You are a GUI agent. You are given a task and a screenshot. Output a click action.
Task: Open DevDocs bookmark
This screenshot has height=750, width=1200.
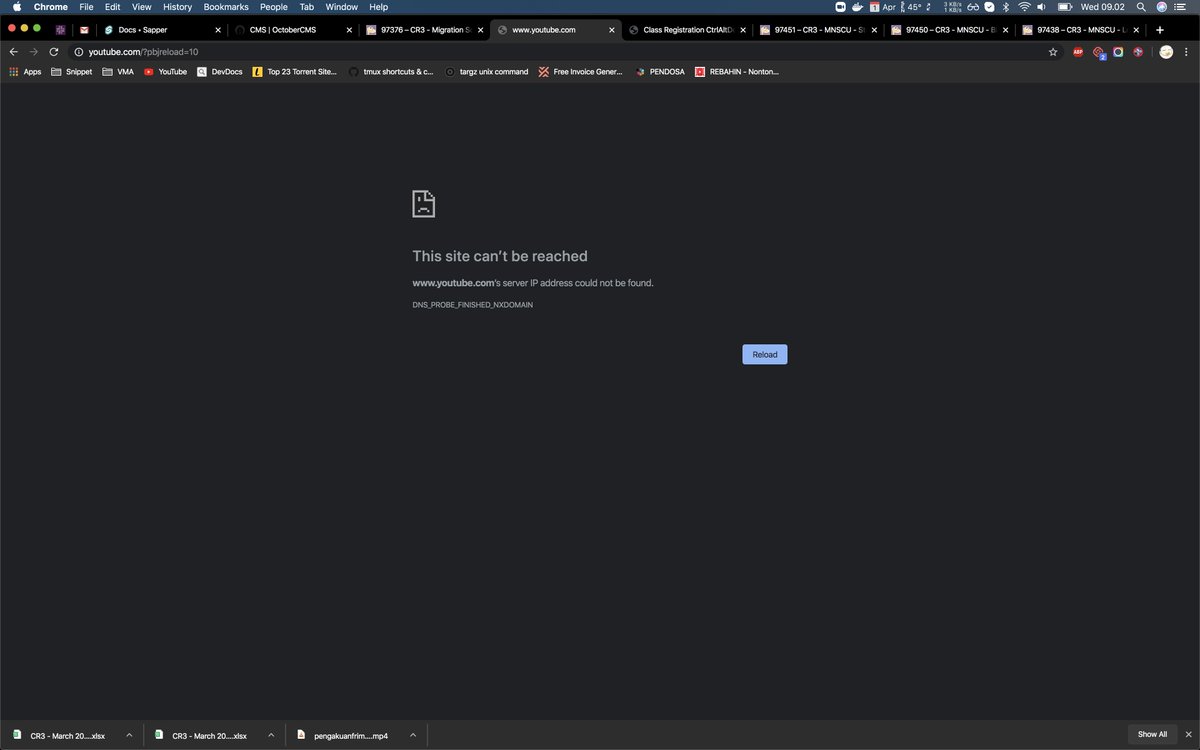click(219, 72)
